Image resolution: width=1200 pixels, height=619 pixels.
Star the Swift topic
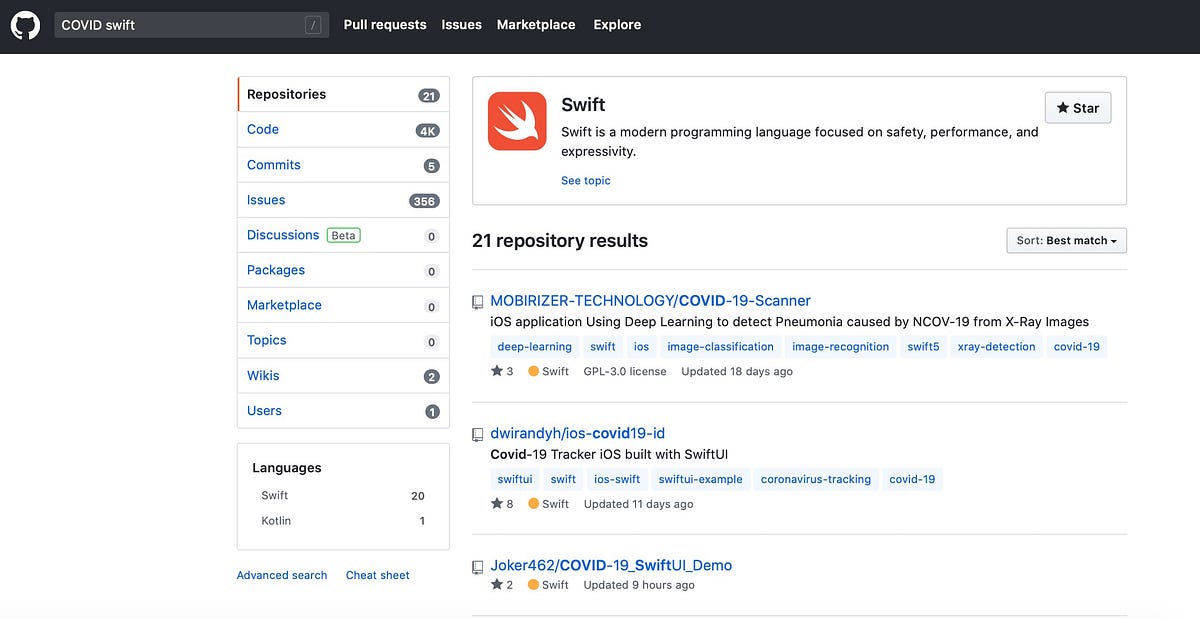(x=1077, y=107)
